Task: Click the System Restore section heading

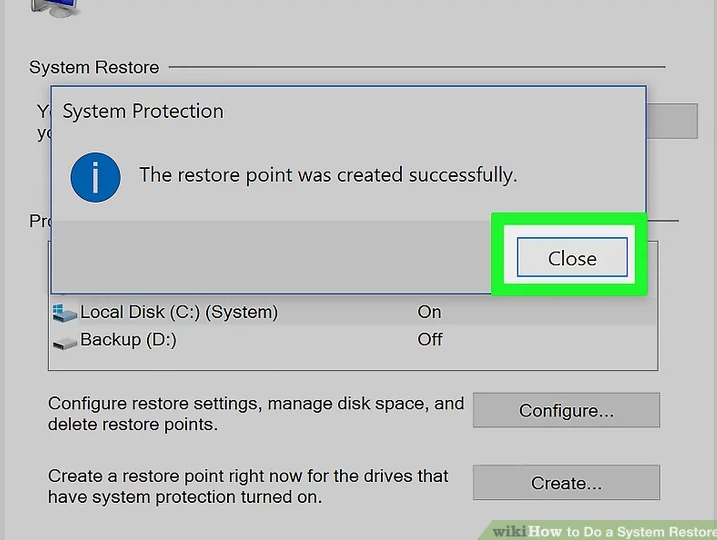Action: click(x=94, y=68)
